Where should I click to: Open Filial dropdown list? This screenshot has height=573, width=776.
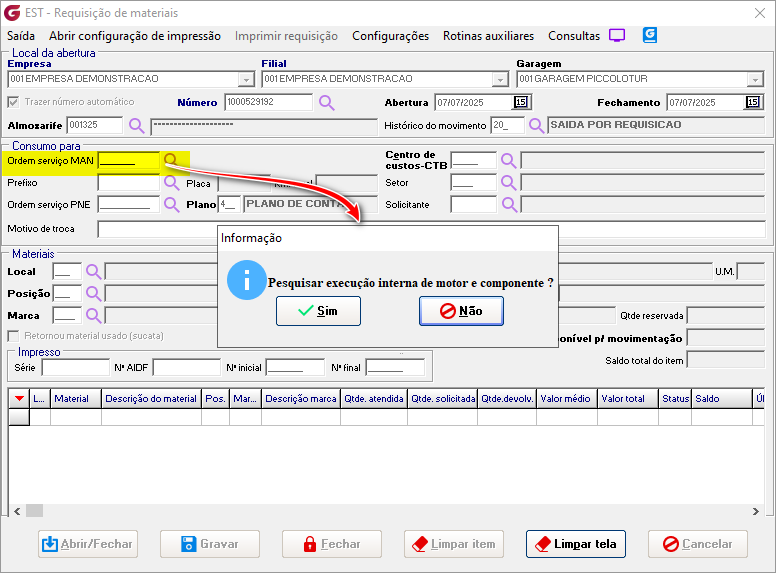500,79
